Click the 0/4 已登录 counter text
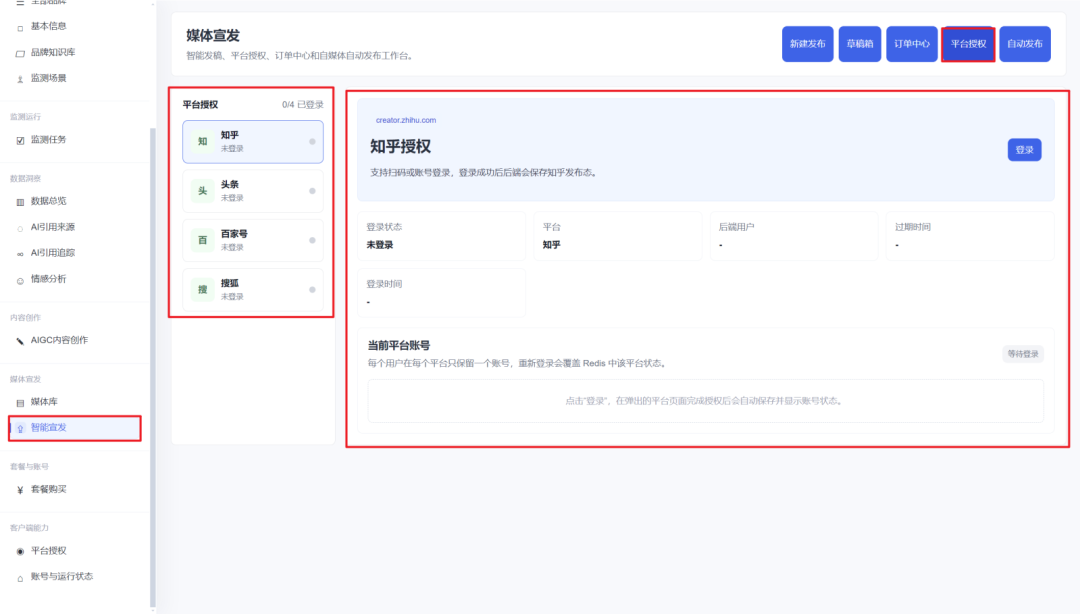The height and width of the screenshot is (614, 1080). 302,105
